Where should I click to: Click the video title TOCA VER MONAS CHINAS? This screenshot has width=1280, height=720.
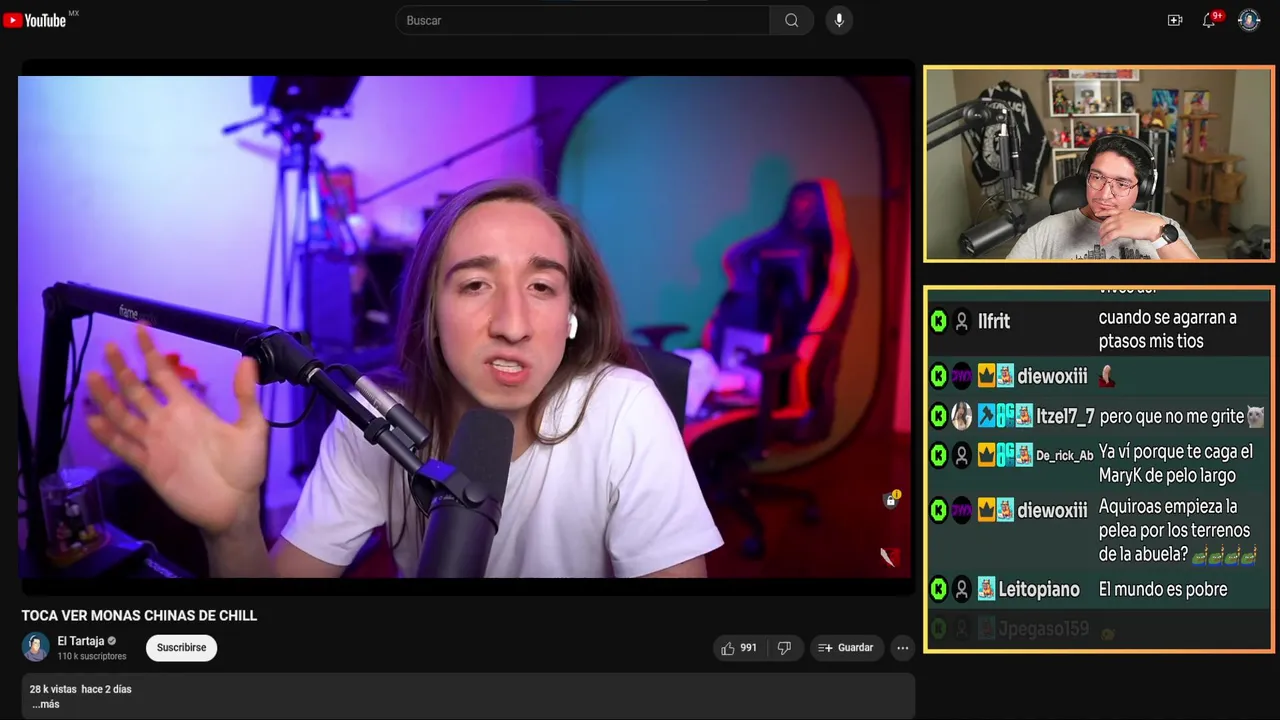(139, 616)
